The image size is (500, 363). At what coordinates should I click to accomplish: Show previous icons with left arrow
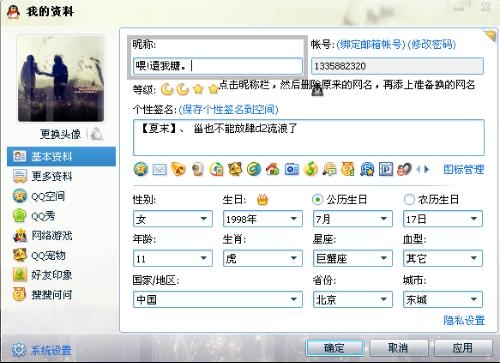418,170
